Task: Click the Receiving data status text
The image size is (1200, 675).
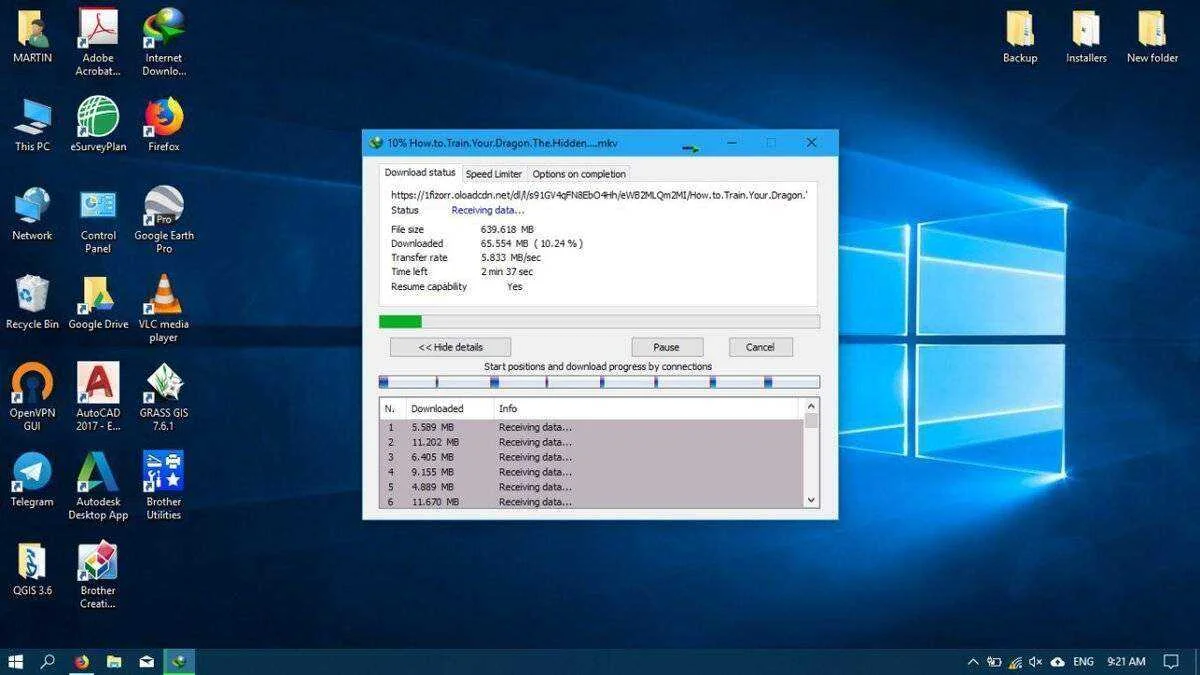Action: (488, 210)
